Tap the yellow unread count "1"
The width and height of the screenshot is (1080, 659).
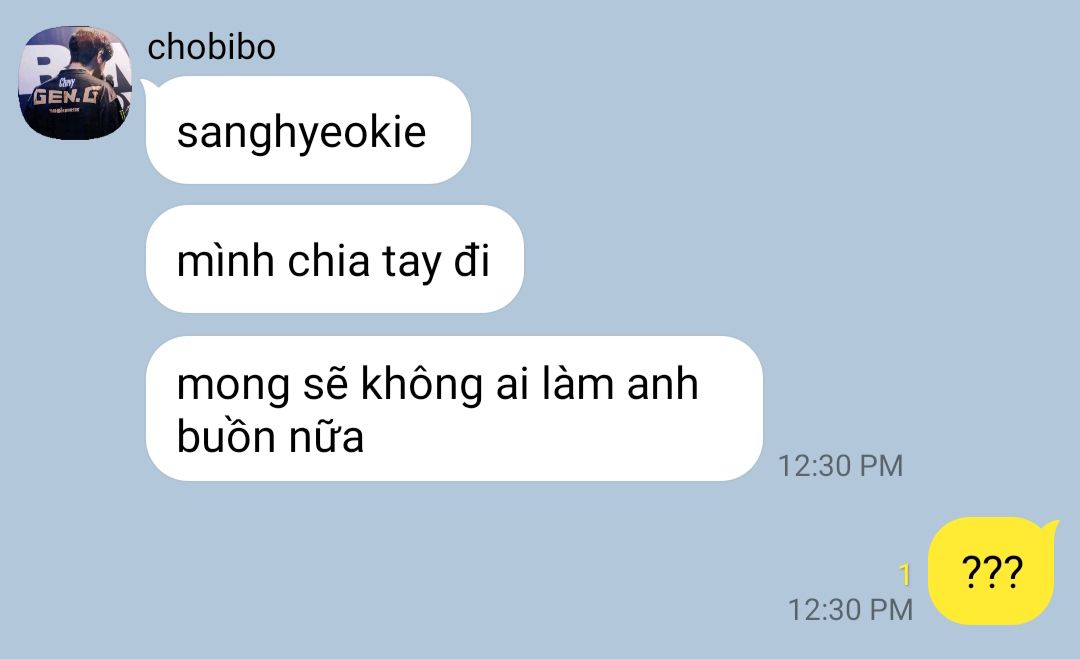point(905,574)
